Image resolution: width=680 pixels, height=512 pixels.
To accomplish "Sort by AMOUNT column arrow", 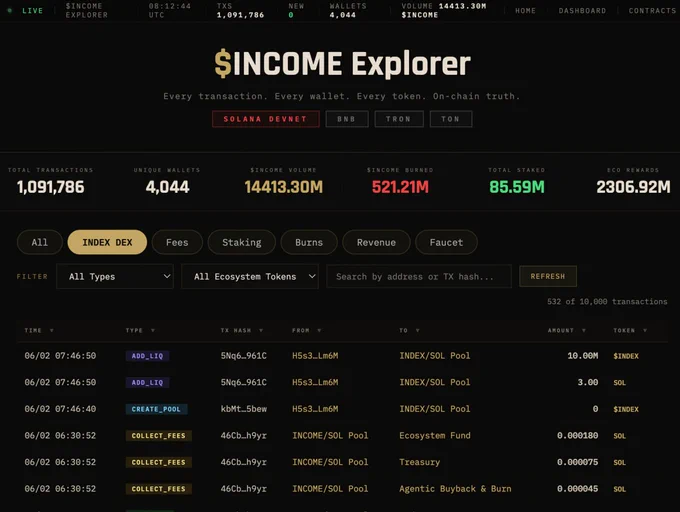I will (584, 331).
